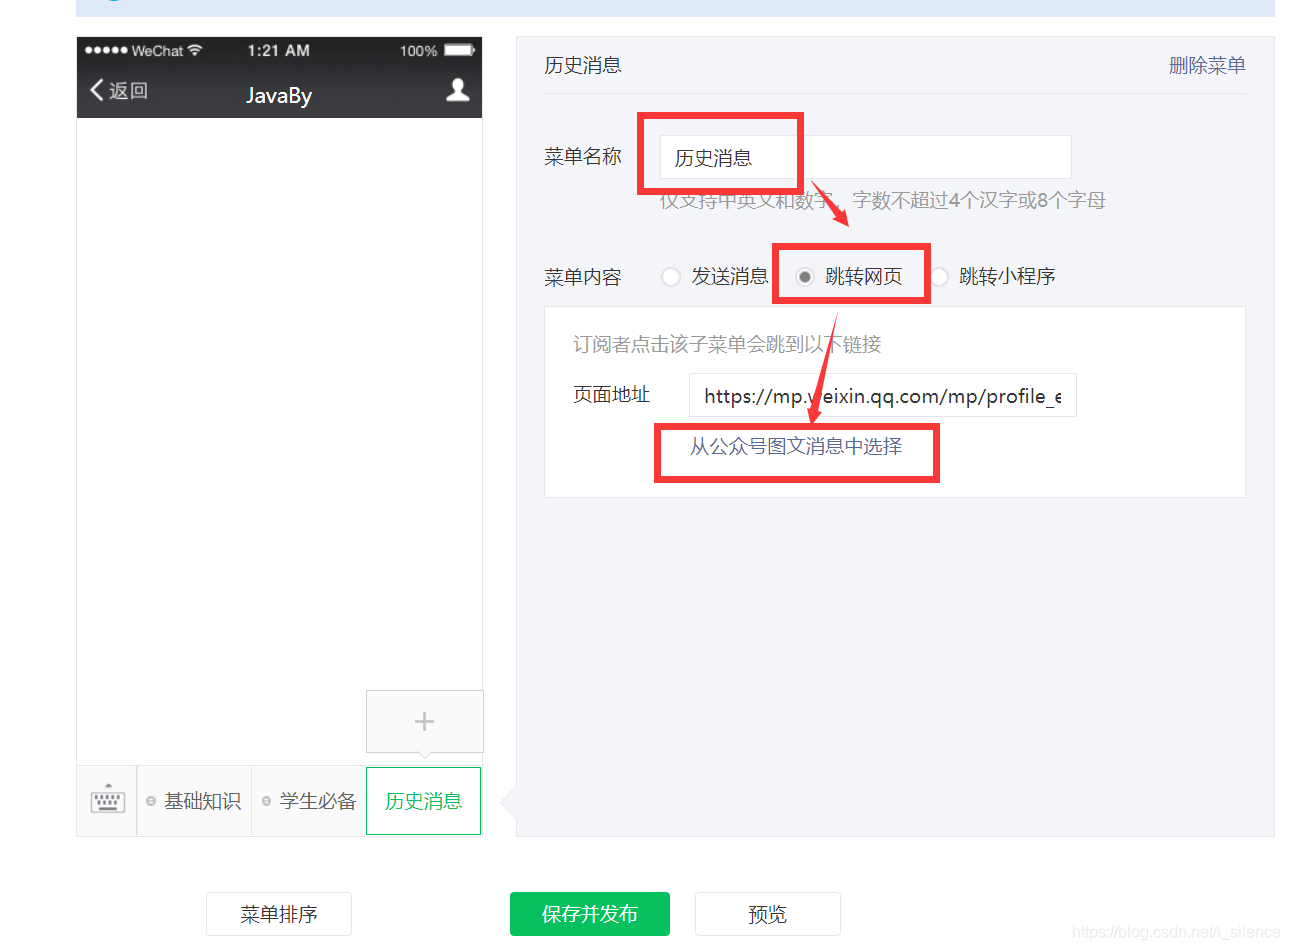Click the 删除菜单 link
The width and height of the screenshot is (1290, 950).
[x=1207, y=65]
